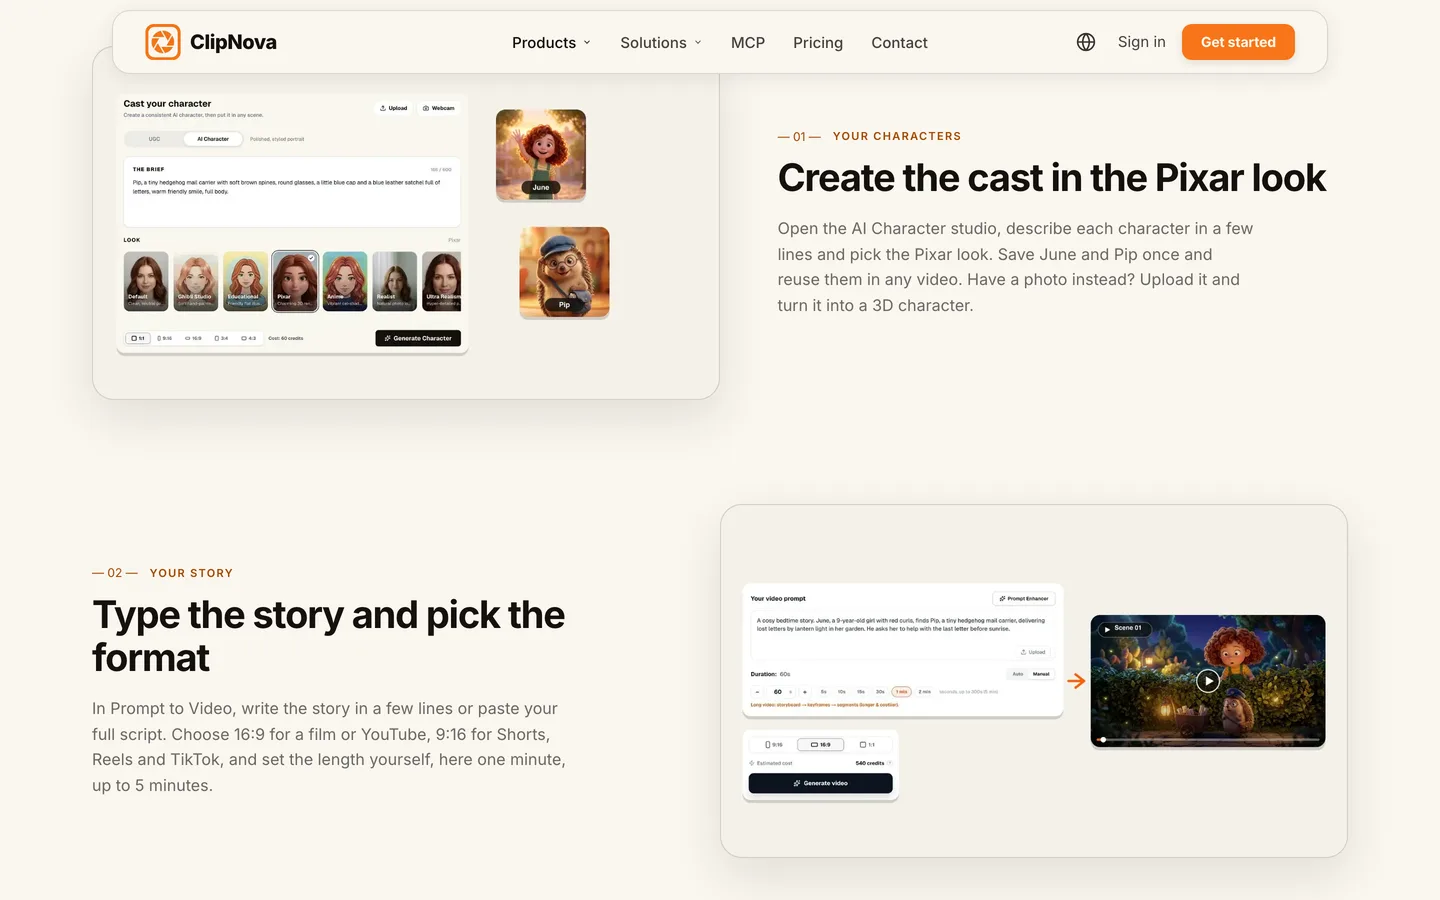Viewport: 1440px width, 900px height.
Task: Select the Anime look portrait
Action: 345,281
